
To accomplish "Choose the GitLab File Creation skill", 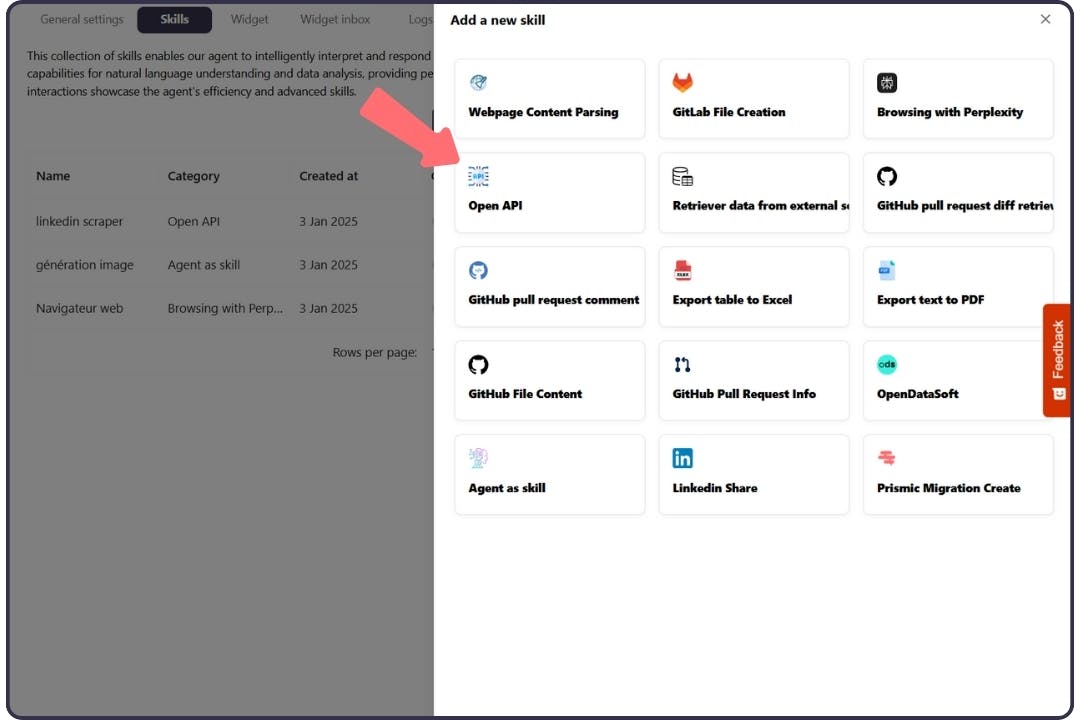I will point(754,98).
